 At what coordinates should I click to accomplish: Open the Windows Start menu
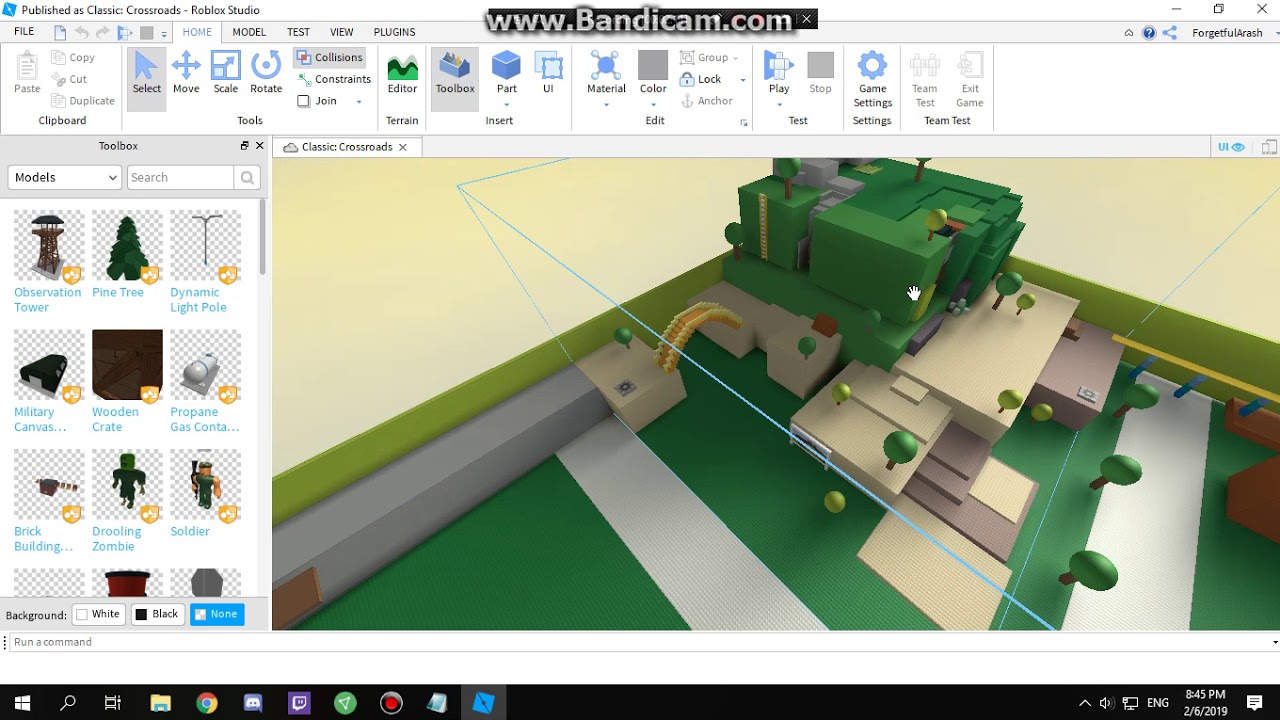[x=22, y=703]
